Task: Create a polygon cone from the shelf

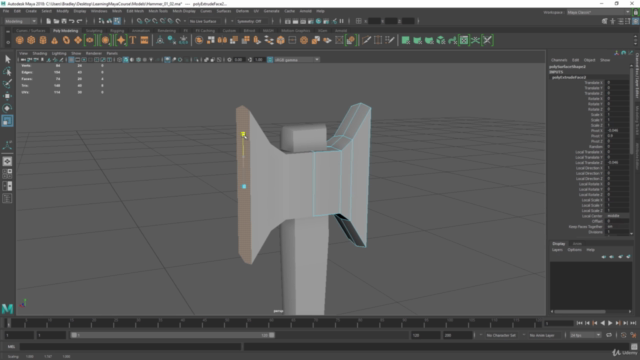Action: click(54, 40)
